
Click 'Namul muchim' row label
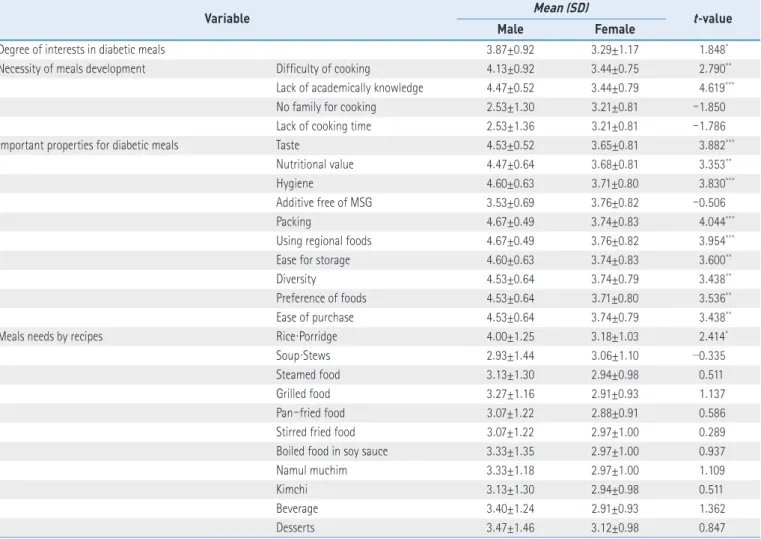tap(312, 470)
